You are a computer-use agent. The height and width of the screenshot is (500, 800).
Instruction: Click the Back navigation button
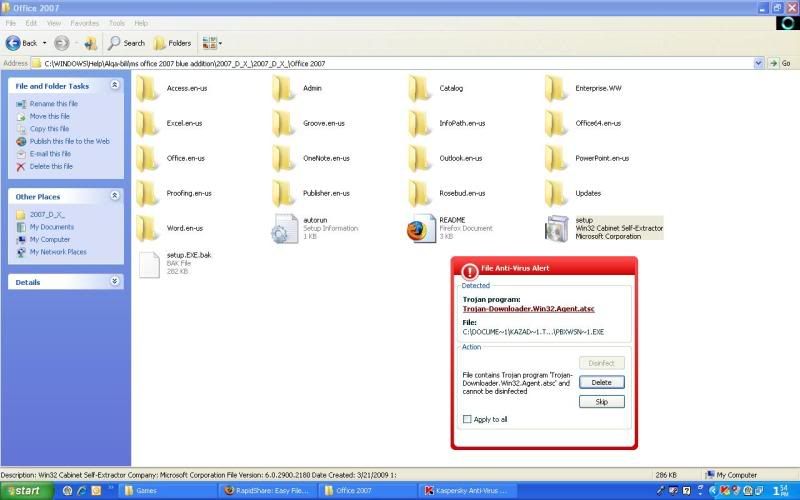click(x=21, y=43)
